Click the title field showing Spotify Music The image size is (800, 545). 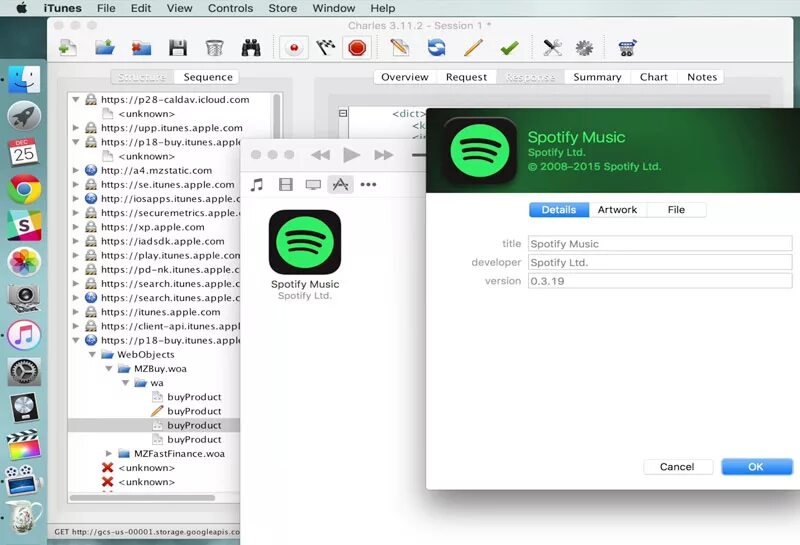pos(660,244)
